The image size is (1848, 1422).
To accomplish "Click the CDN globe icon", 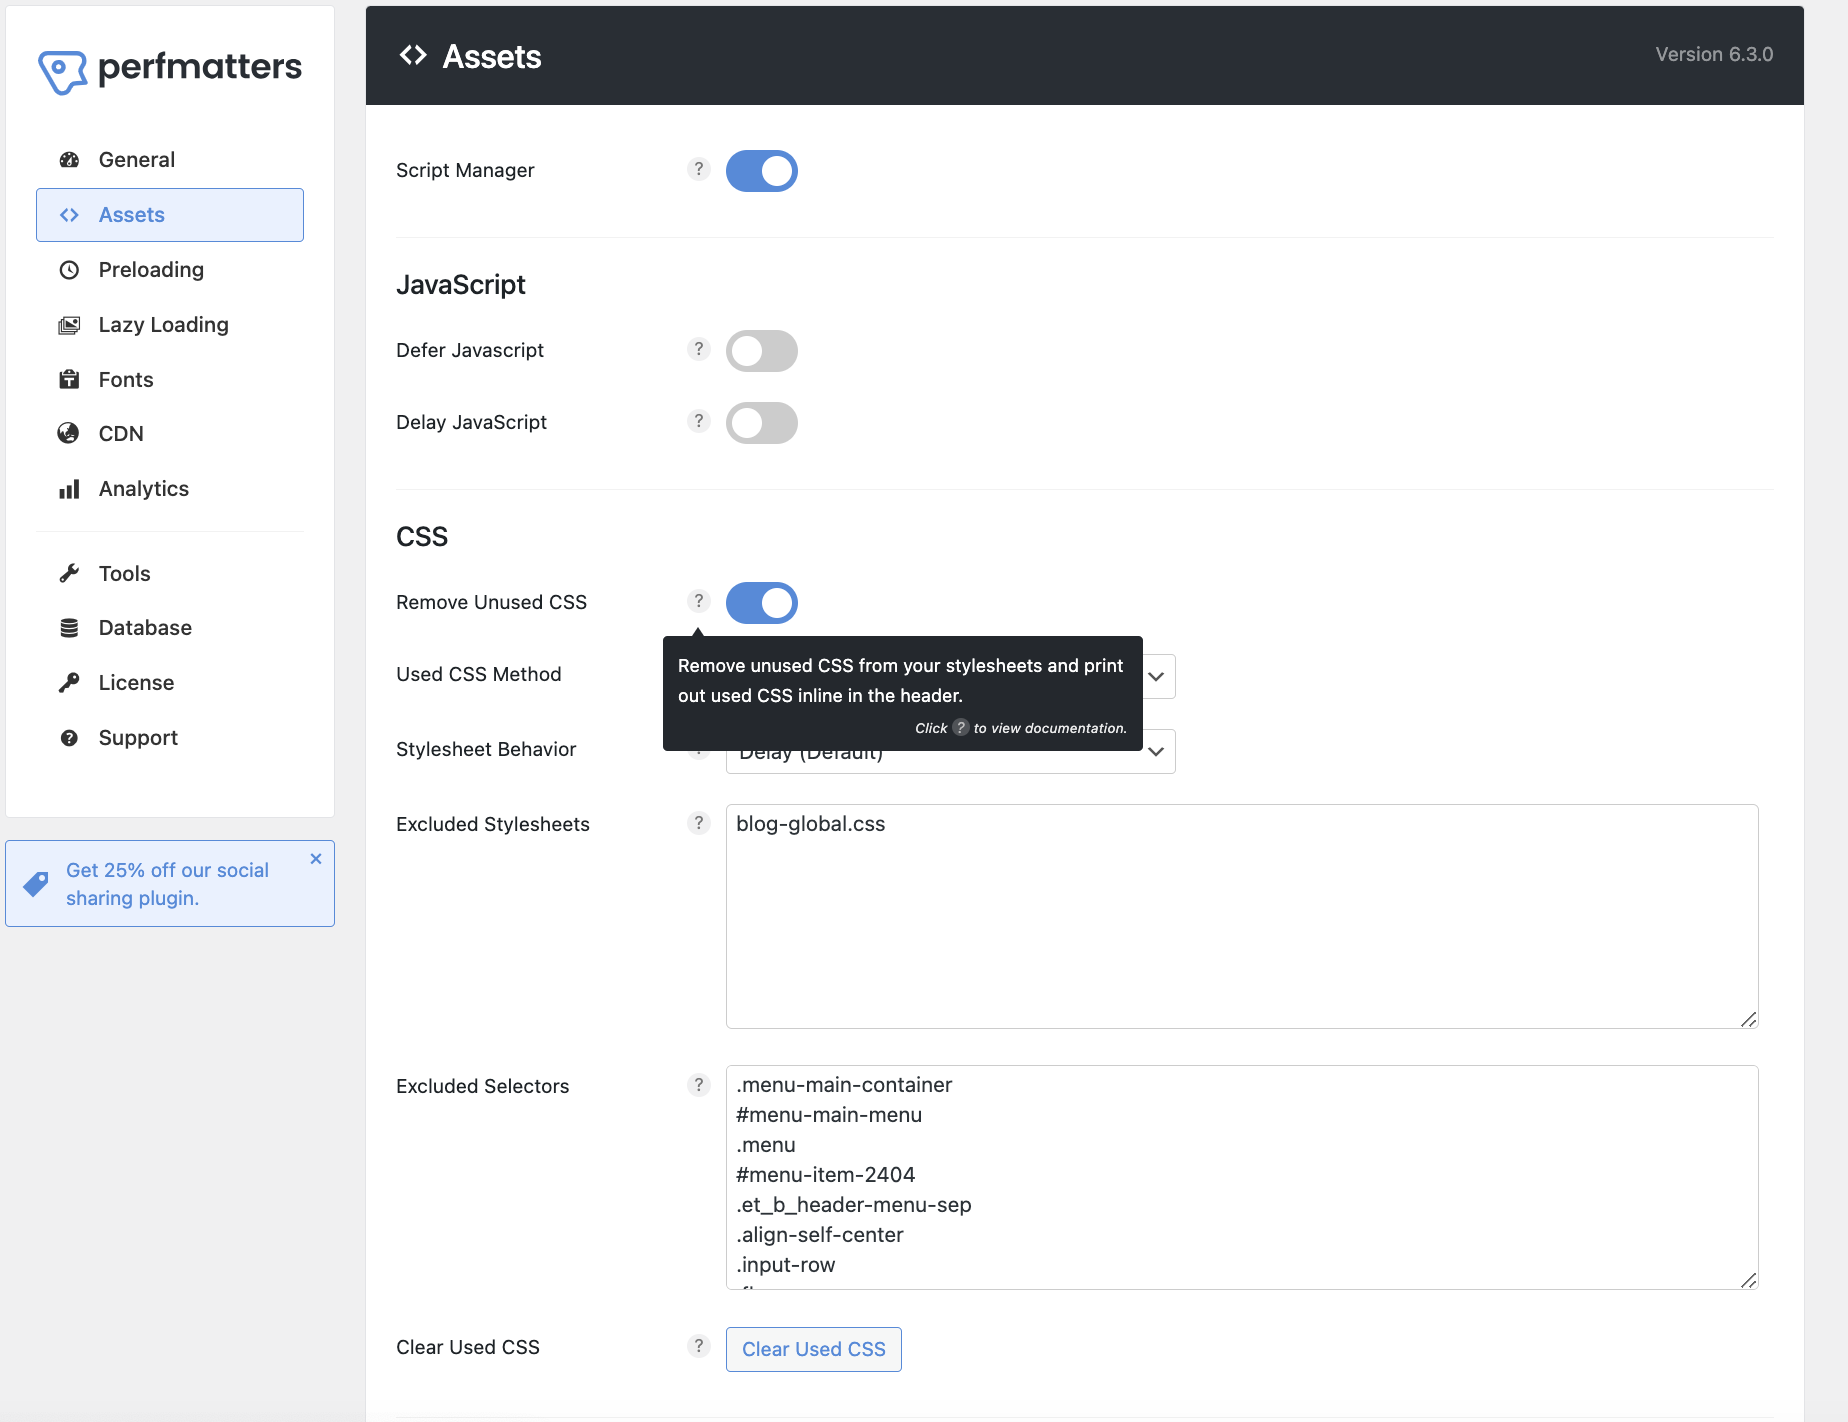I will click(68, 433).
